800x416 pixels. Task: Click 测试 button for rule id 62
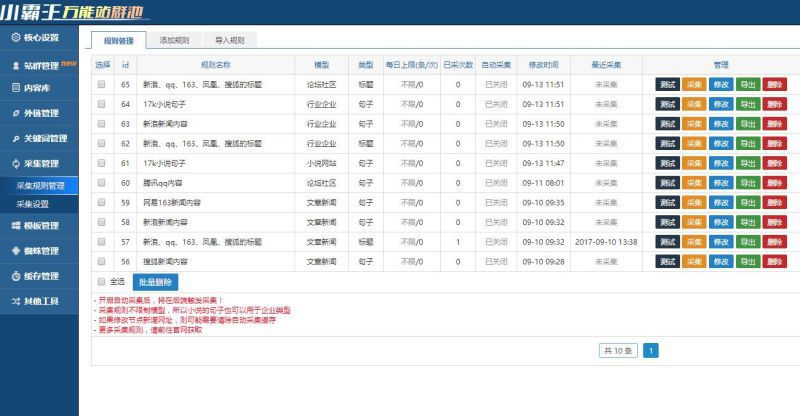667,143
